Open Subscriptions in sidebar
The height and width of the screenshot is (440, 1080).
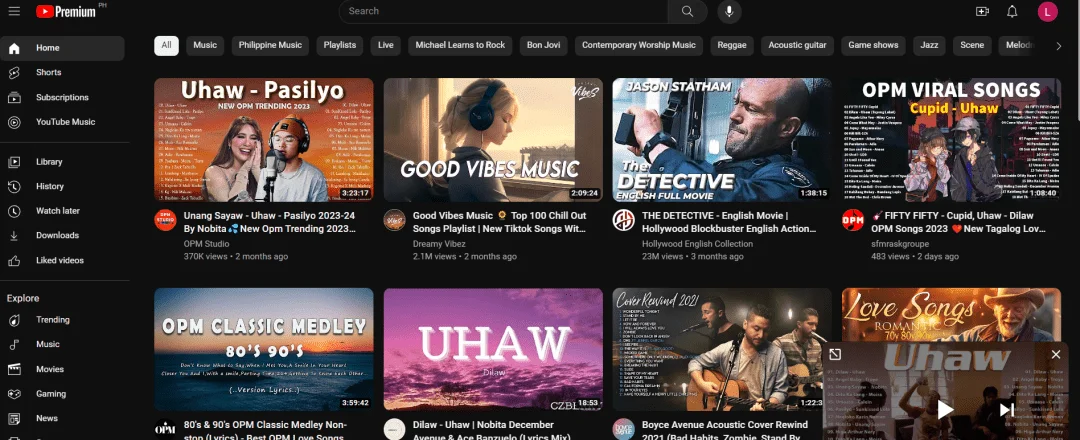pos(62,97)
